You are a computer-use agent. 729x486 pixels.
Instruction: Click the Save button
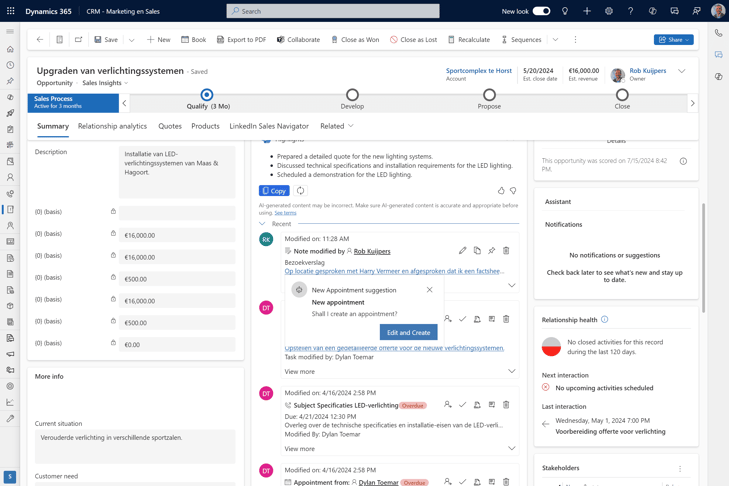coord(106,40)
